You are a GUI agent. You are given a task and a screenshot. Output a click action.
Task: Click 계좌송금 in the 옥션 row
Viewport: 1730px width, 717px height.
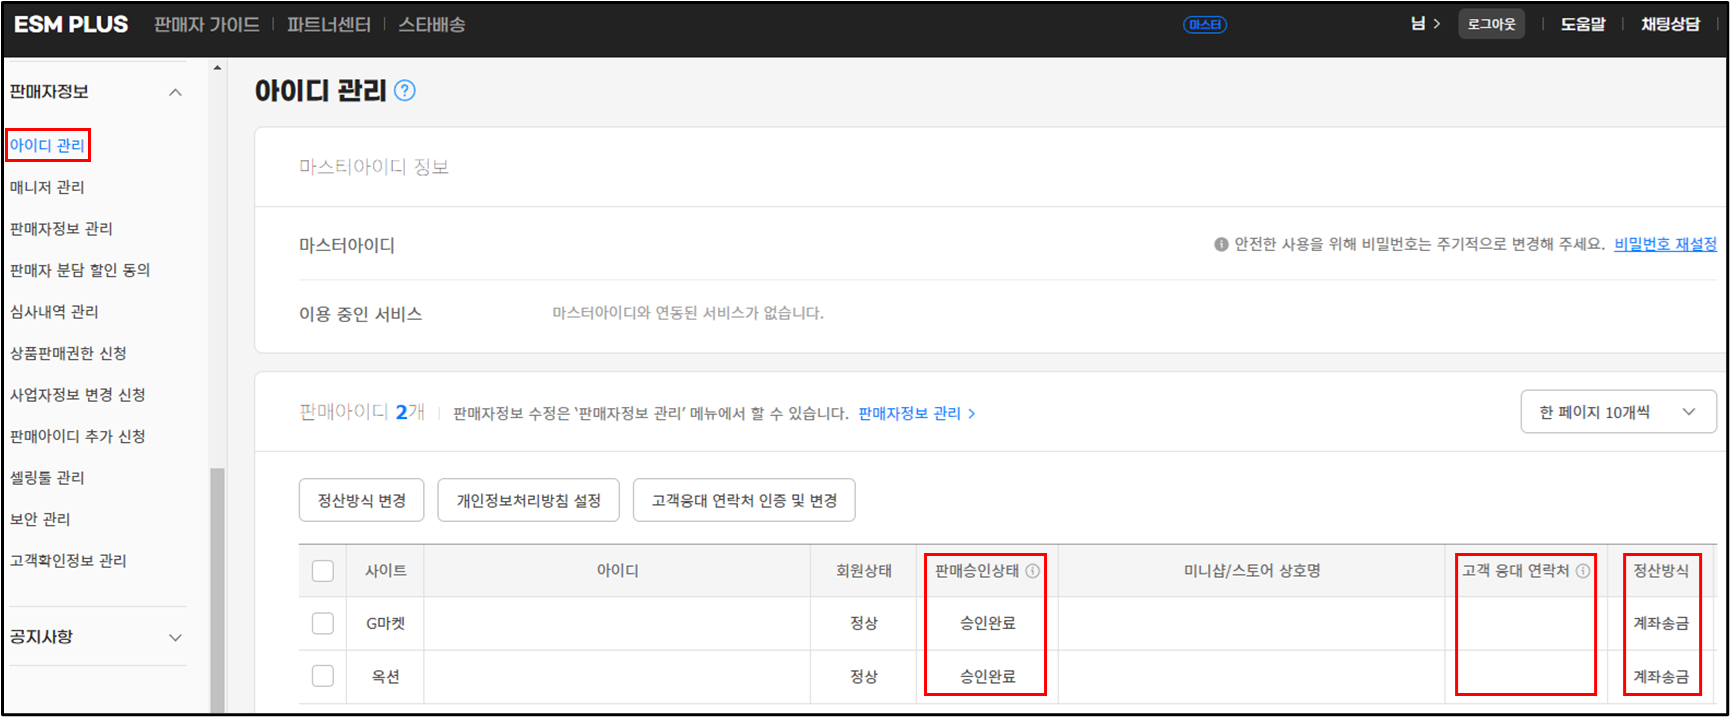pyautogui.click(x=1661, y=677)
